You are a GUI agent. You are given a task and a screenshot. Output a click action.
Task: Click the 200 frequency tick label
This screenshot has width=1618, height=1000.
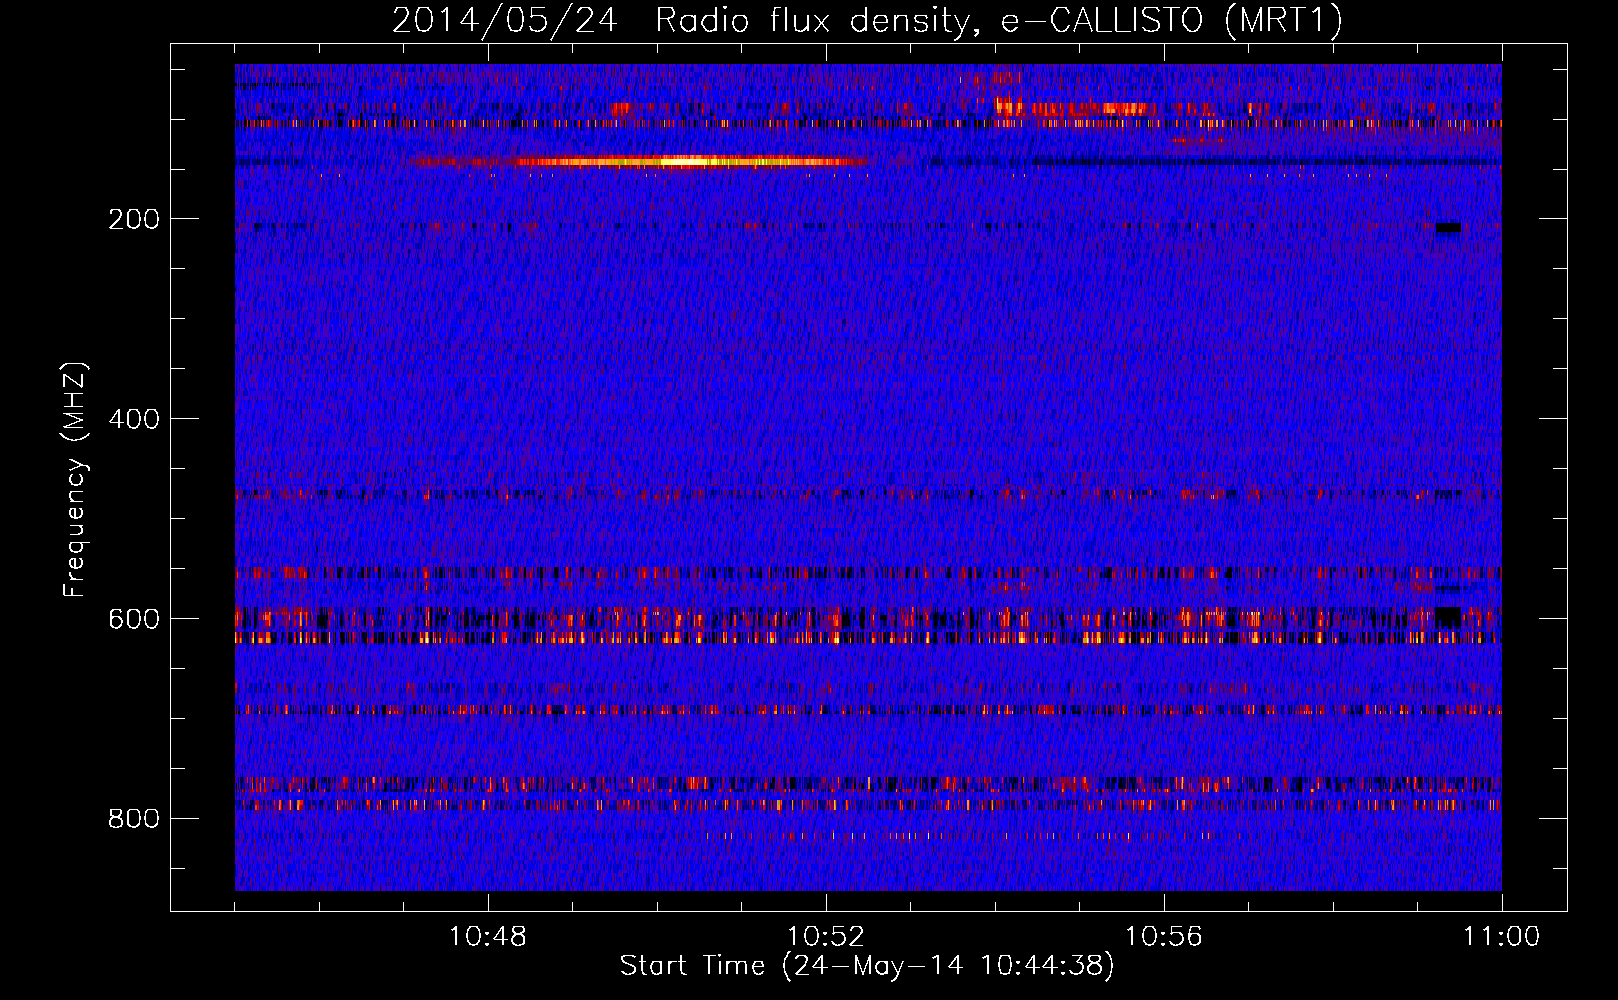point(134,219)
